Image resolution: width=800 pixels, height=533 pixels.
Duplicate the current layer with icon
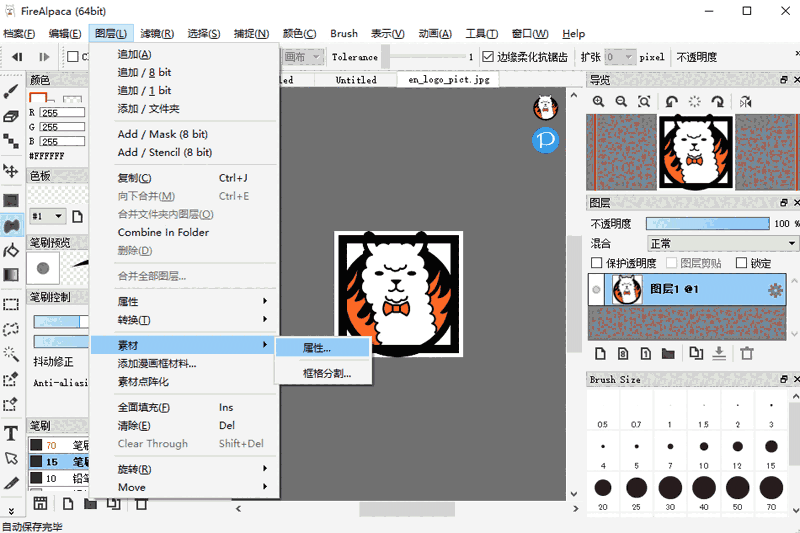pyautogui.click(x=696, y=353)
